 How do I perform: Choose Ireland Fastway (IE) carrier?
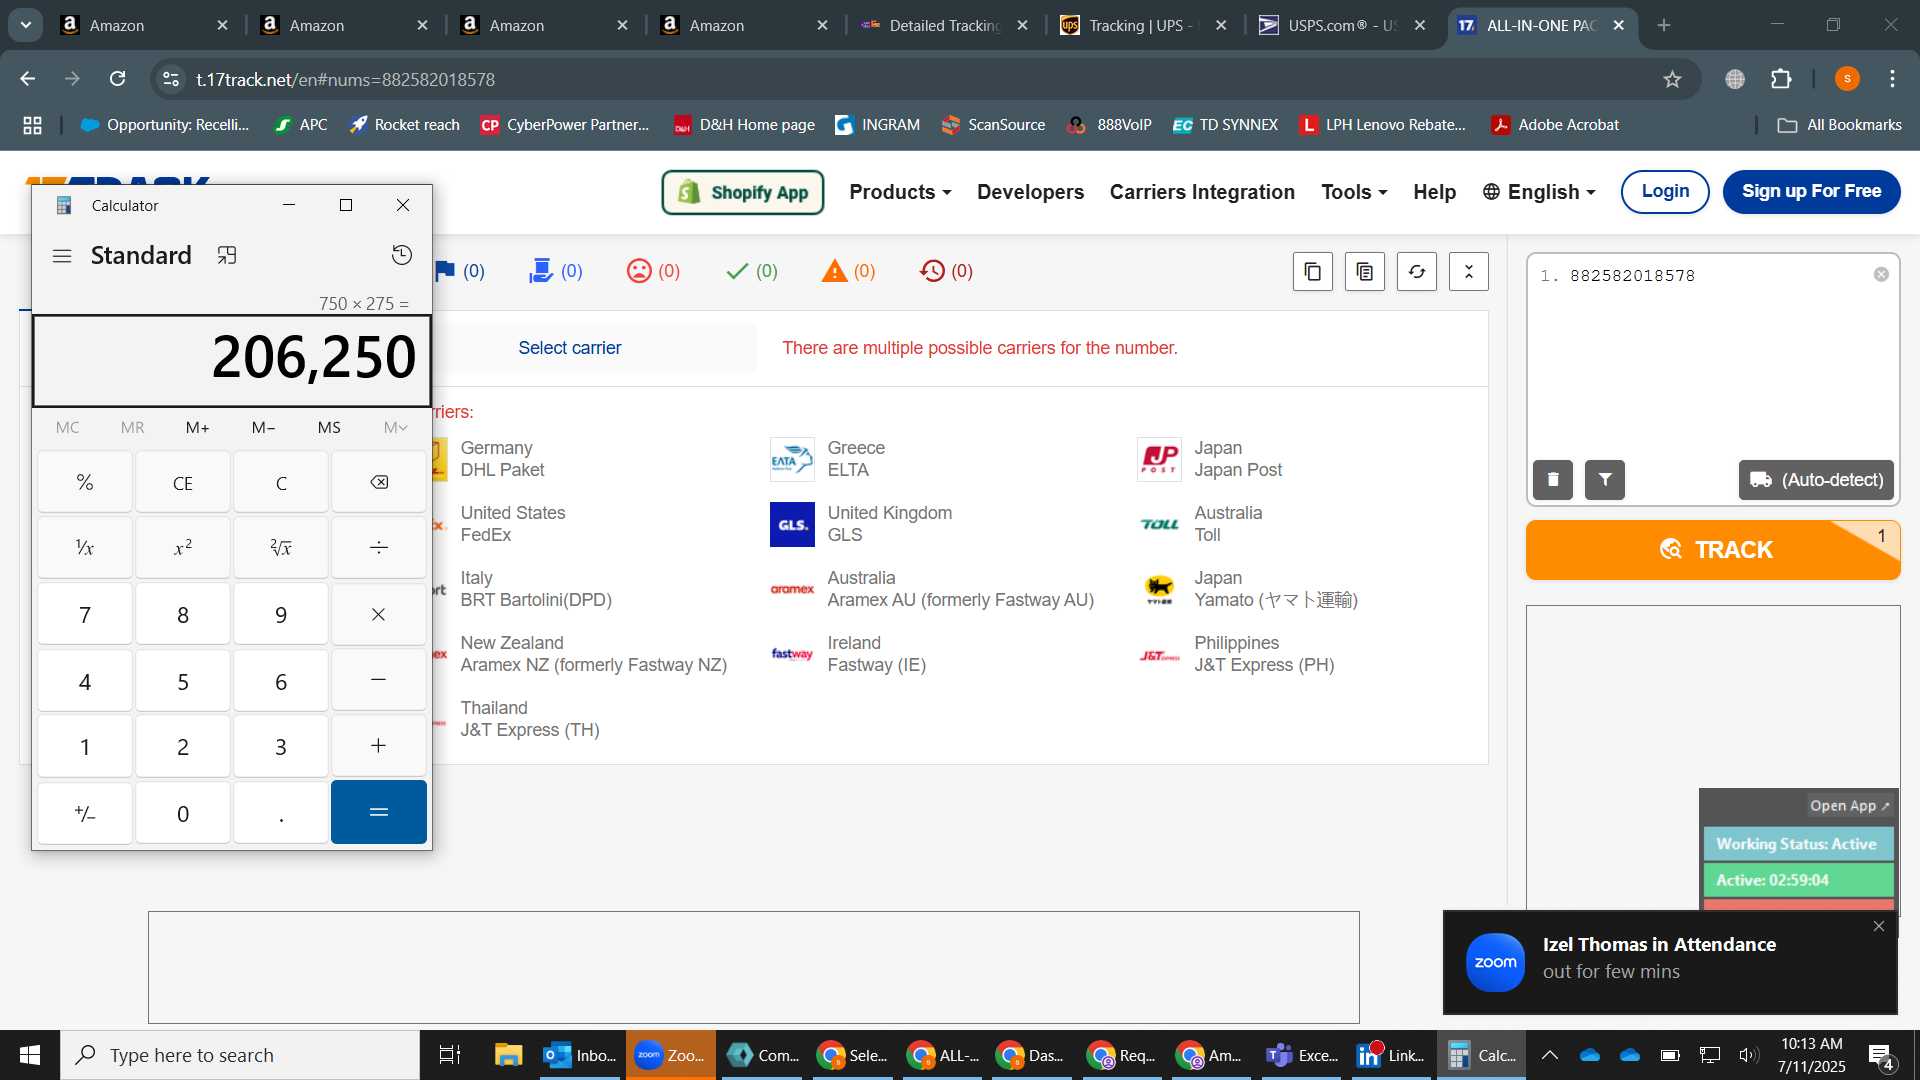[x=848, y=654]
